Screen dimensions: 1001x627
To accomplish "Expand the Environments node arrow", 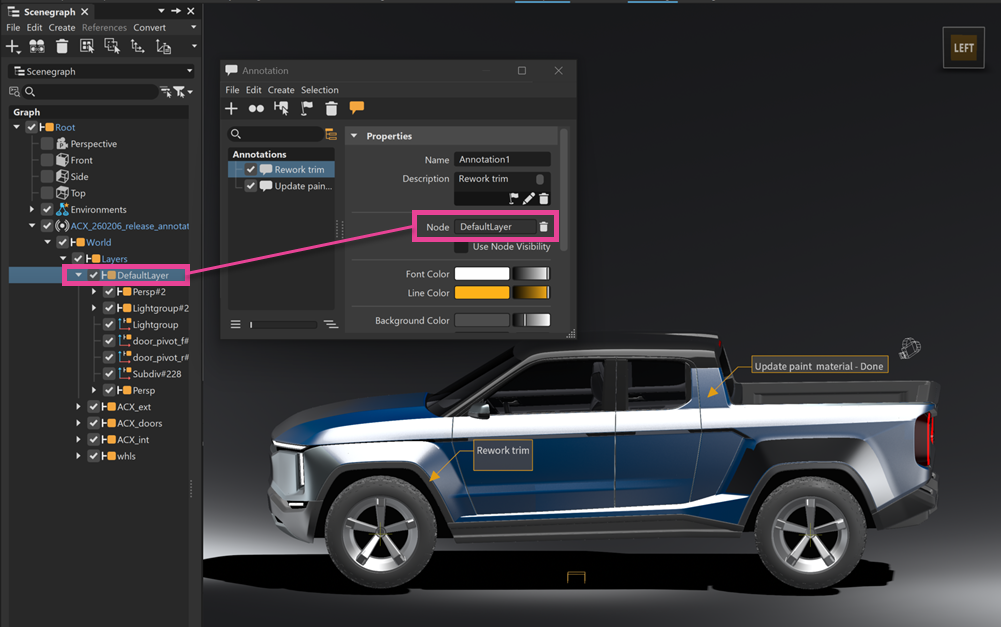I will 32,209.
